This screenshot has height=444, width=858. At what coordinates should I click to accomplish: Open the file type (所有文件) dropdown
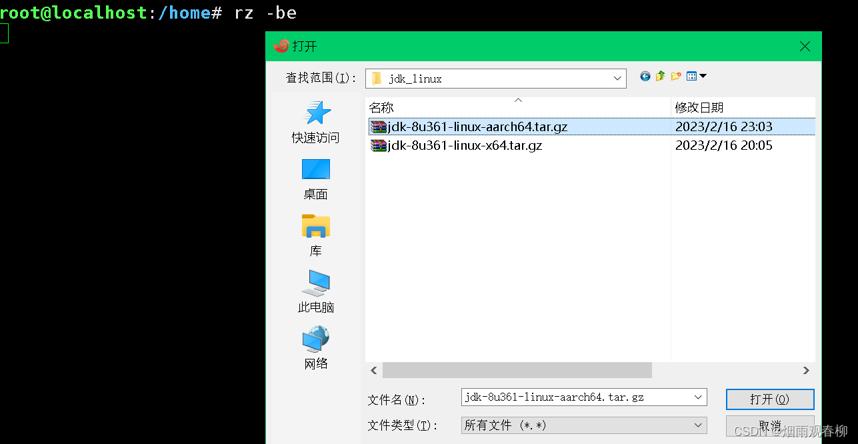(x=698, y=426)
